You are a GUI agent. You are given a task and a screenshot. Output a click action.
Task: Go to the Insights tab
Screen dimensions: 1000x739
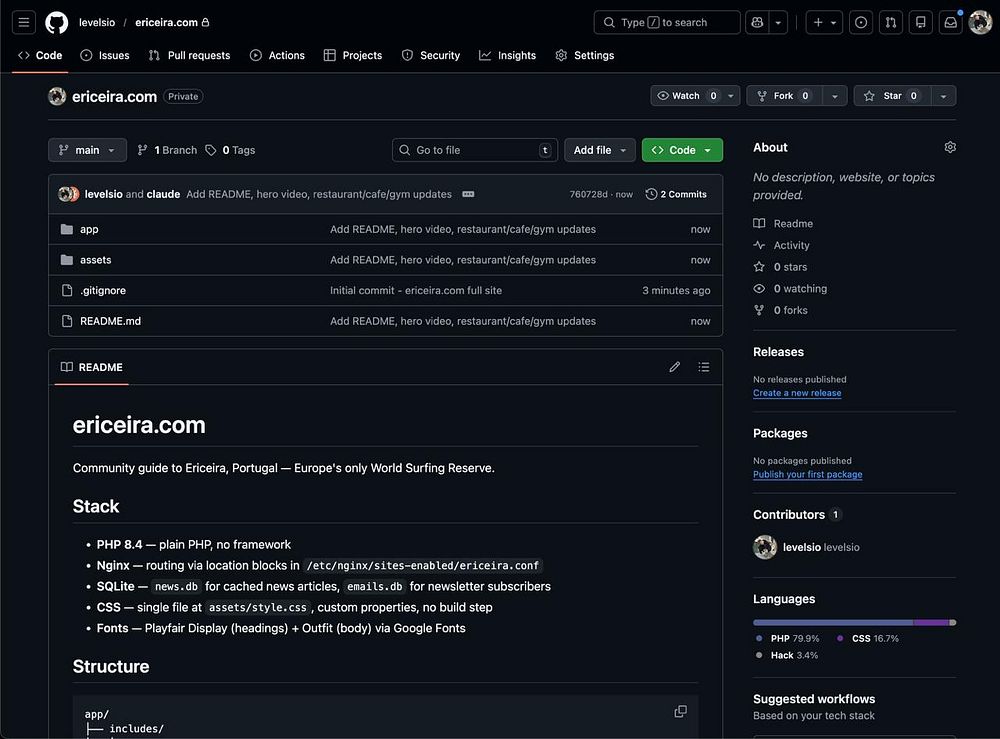507,55
